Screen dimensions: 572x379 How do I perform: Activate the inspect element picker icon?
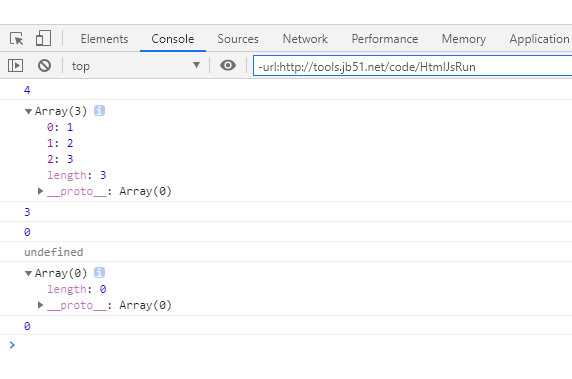tap(16, 38)
